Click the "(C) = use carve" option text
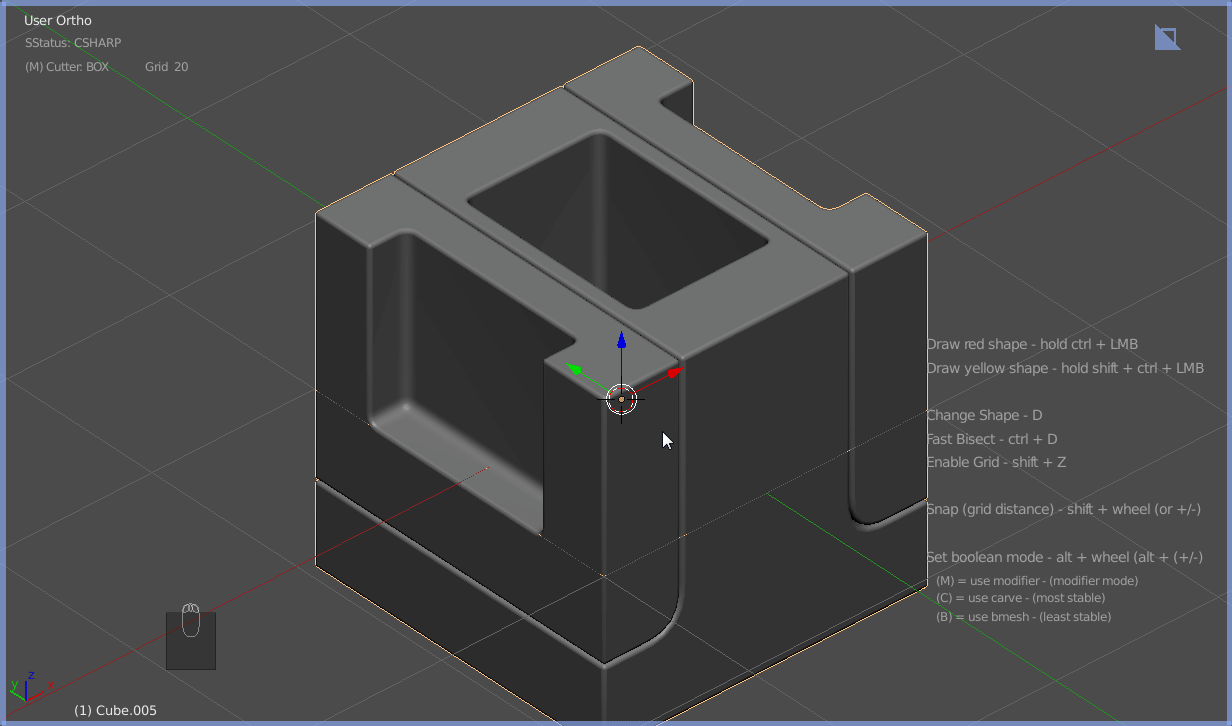This screenshot has width=1232, height=726. tap(1020, 598)
